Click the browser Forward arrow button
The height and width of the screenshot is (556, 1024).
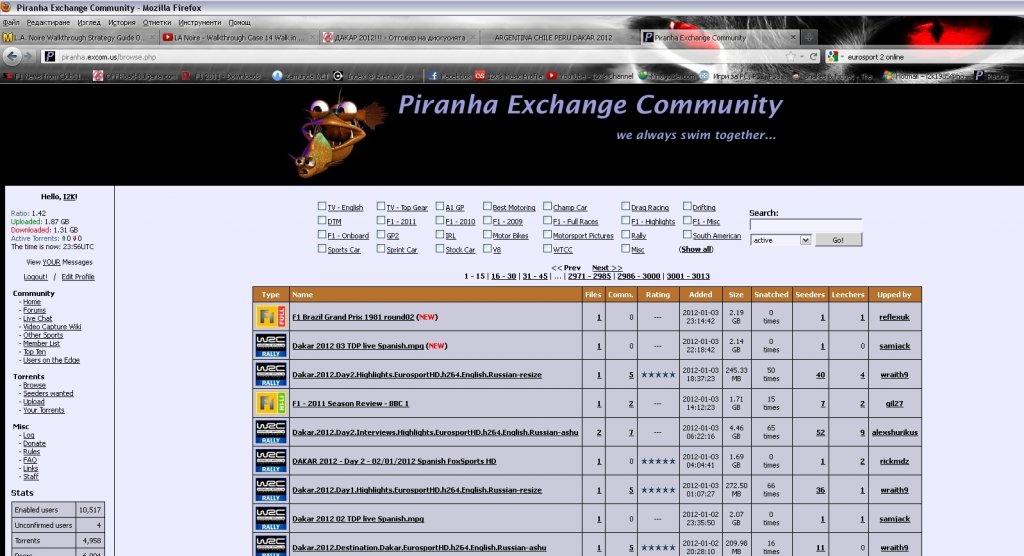coord(28,57)
